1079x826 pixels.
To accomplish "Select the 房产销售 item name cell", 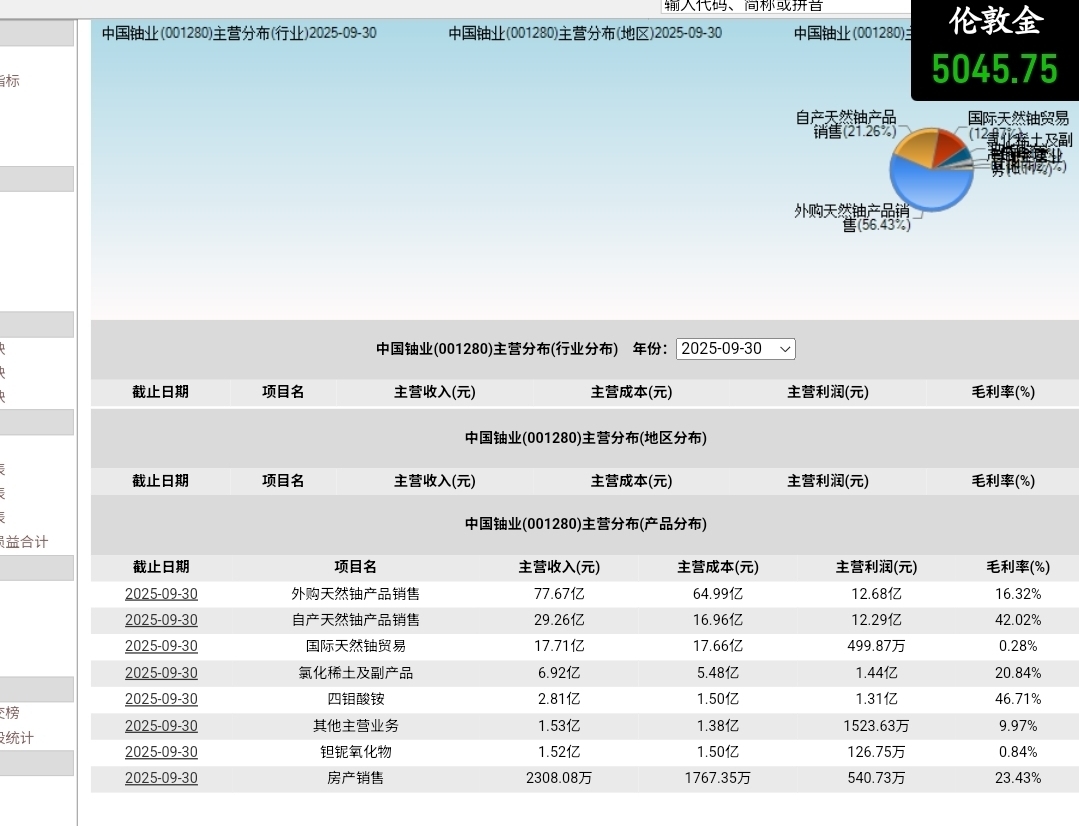I will click(x=355, y=779).
